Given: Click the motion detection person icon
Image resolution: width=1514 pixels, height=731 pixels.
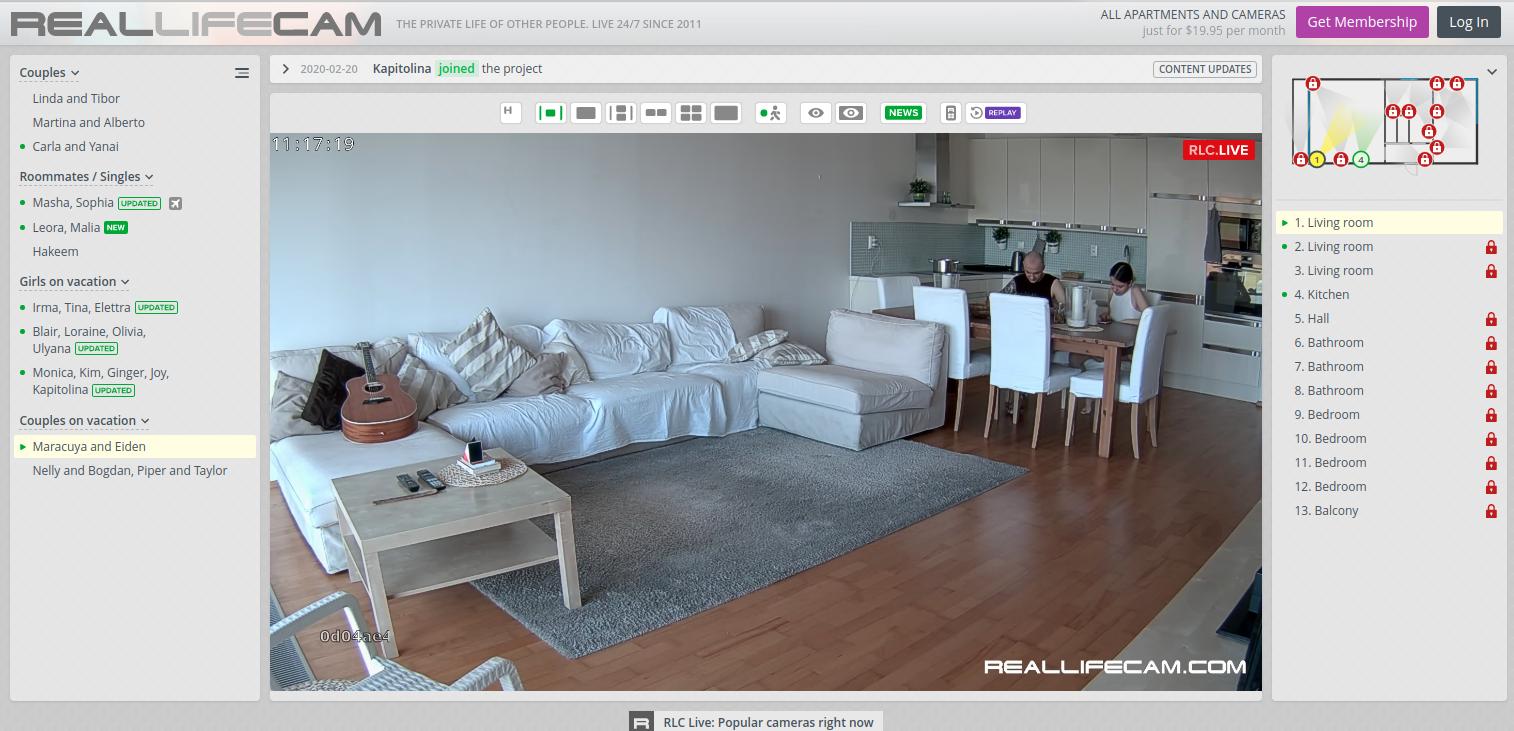Looking at the screenshot, I should [x=770, y=112].
